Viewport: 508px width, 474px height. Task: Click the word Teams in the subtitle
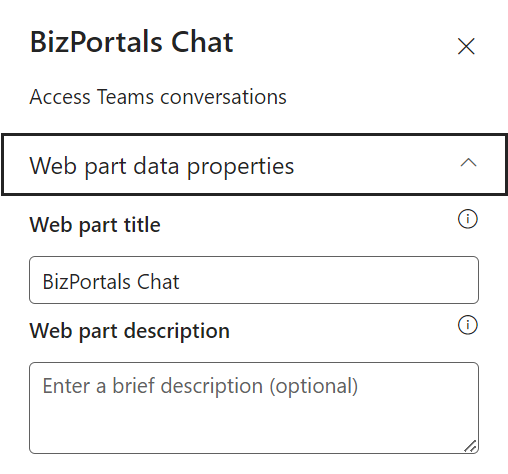(x=126, y=97)
